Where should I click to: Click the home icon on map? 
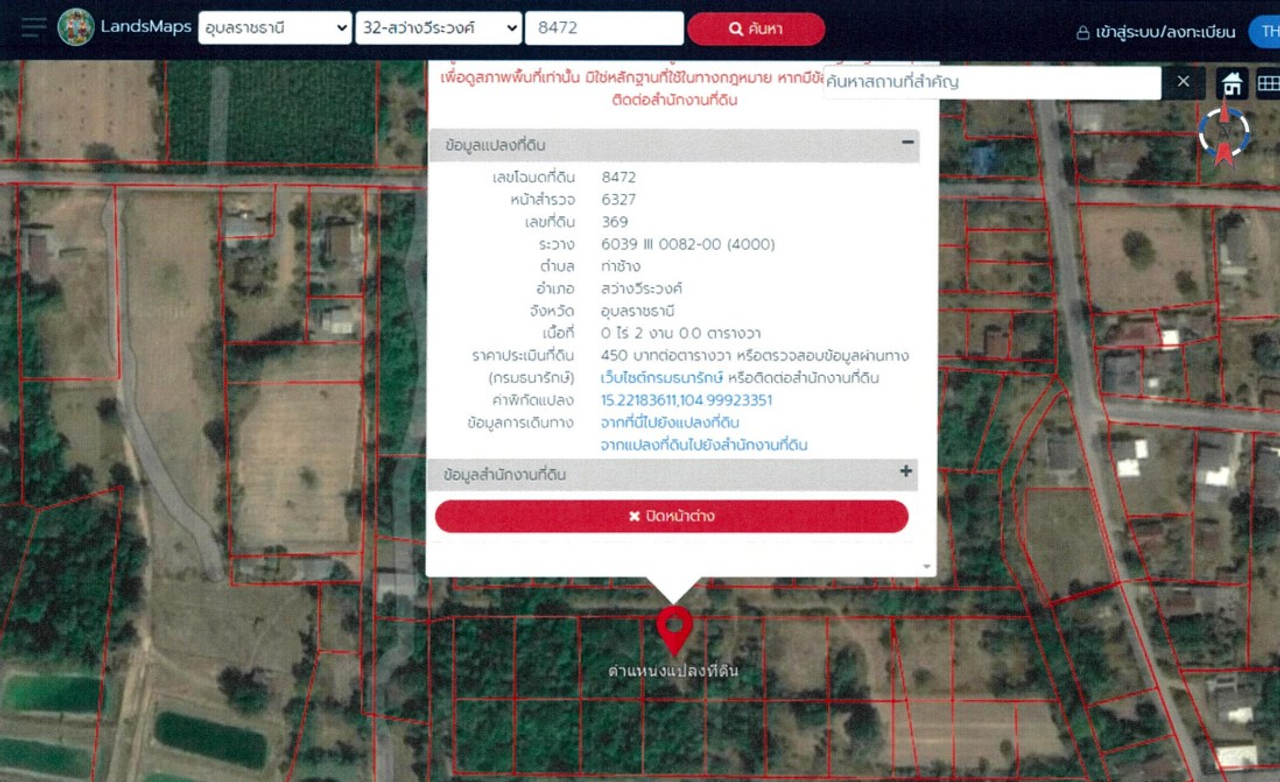(1232, 84)
